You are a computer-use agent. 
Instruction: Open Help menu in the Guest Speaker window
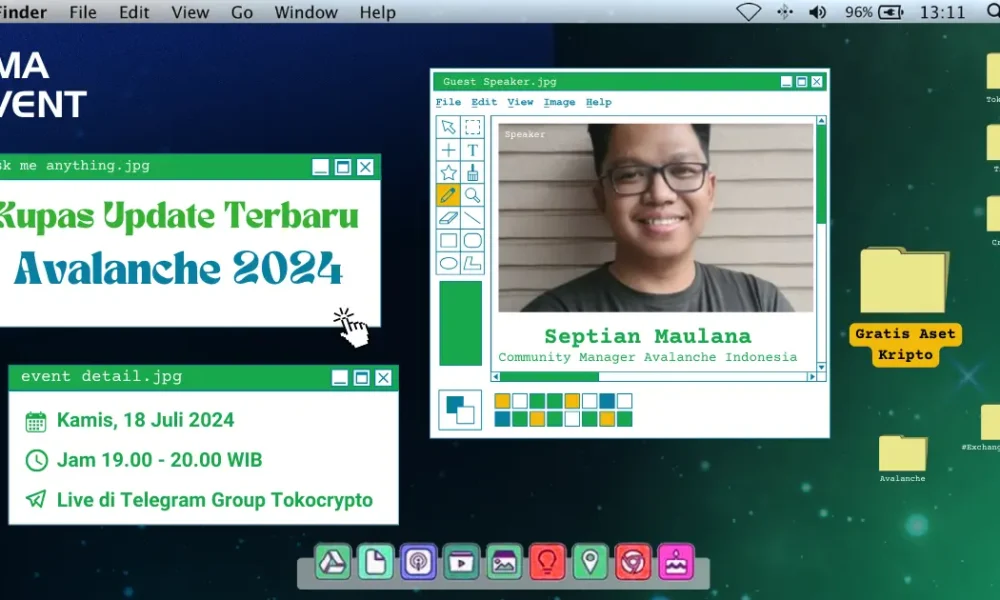coord(598,102)
